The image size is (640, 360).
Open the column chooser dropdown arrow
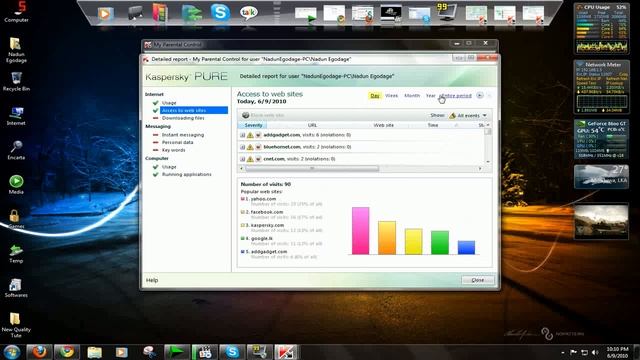click(x=488, y=125)
